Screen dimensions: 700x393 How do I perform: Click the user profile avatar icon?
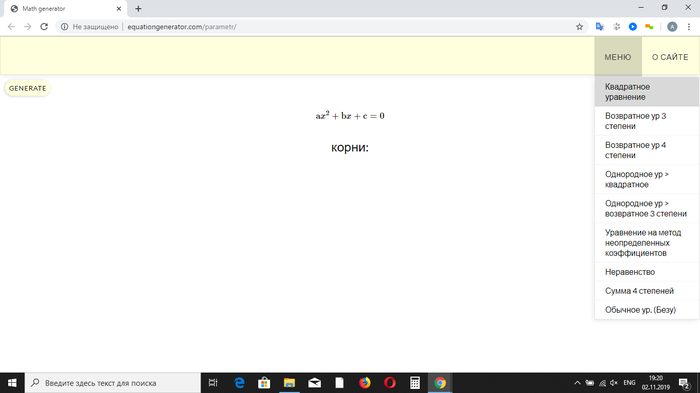click(x=672, y=27)
